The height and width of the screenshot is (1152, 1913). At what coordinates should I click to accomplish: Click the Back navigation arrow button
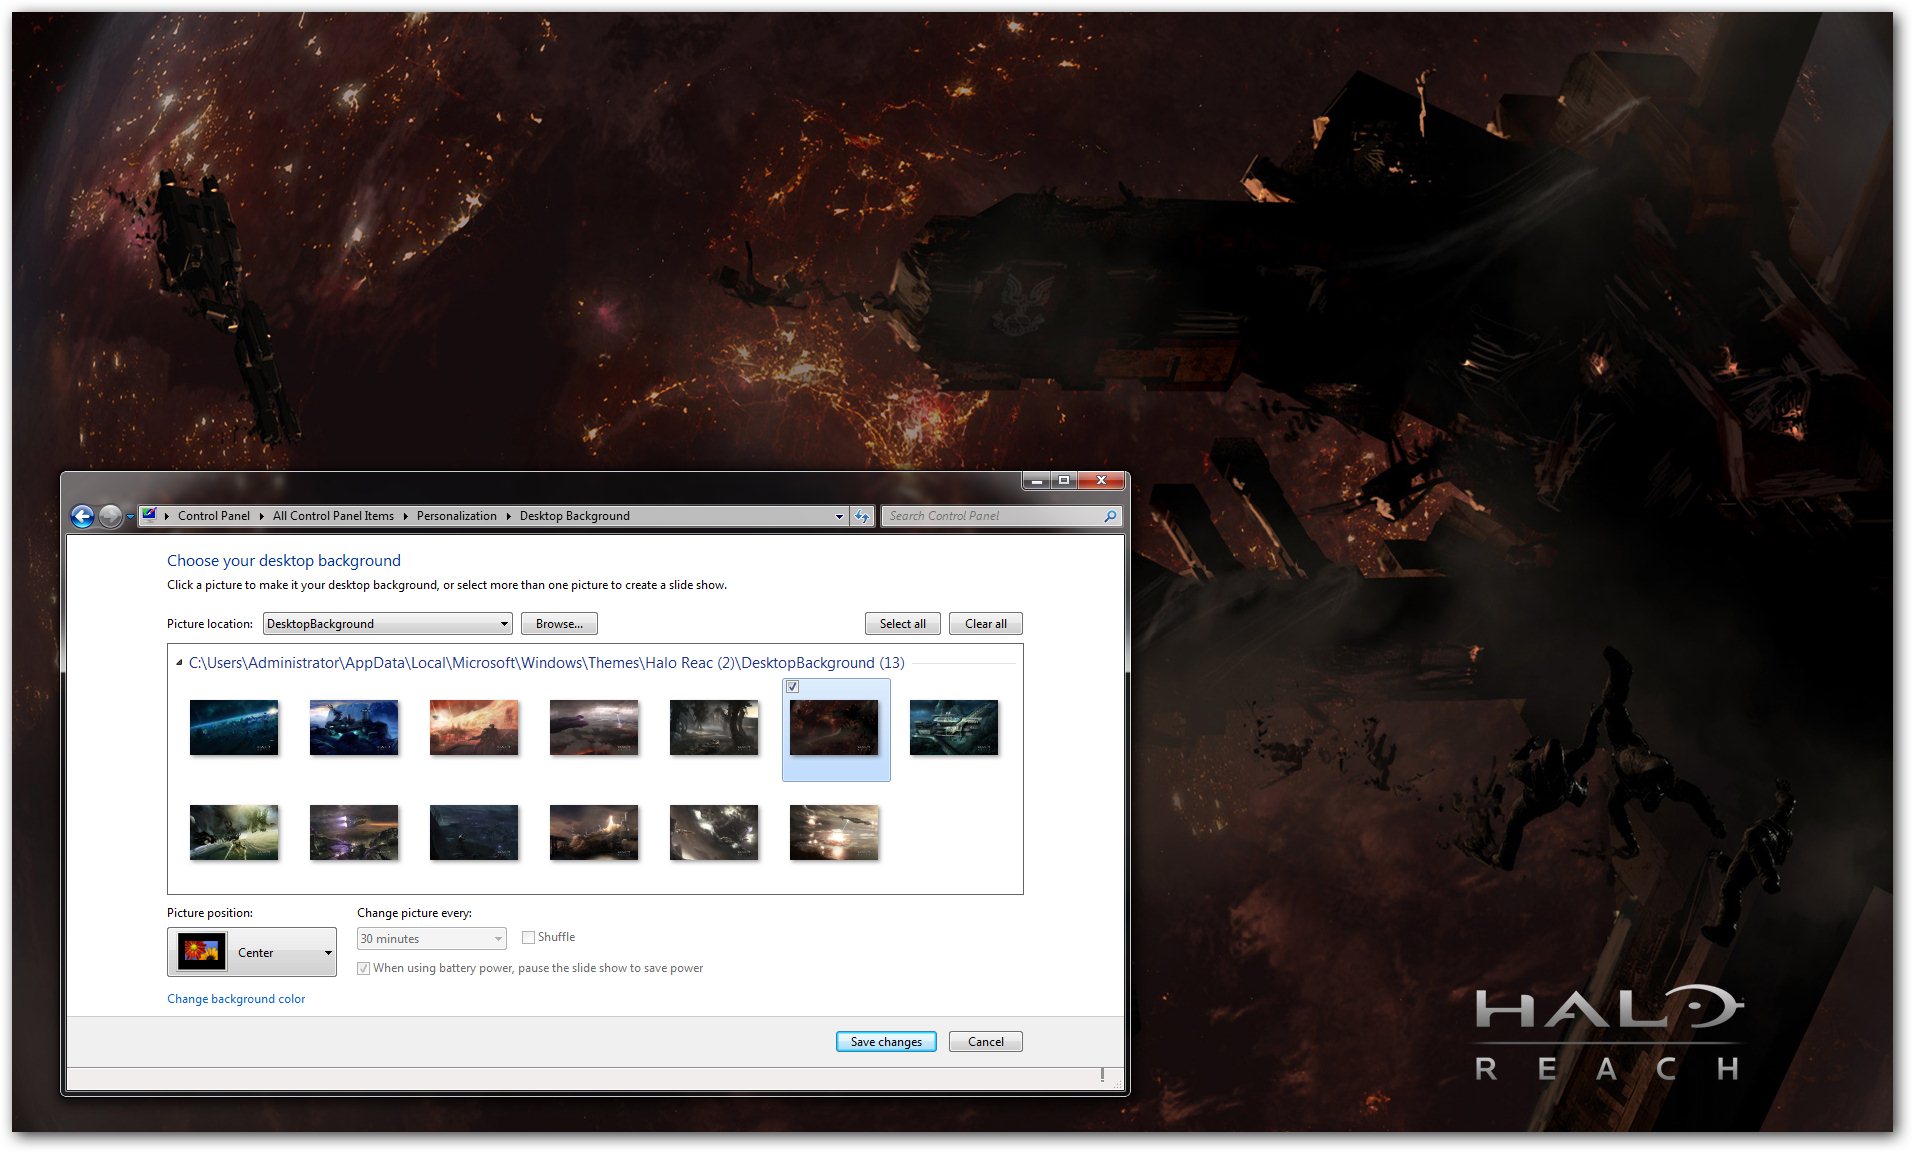coord(83,516)
